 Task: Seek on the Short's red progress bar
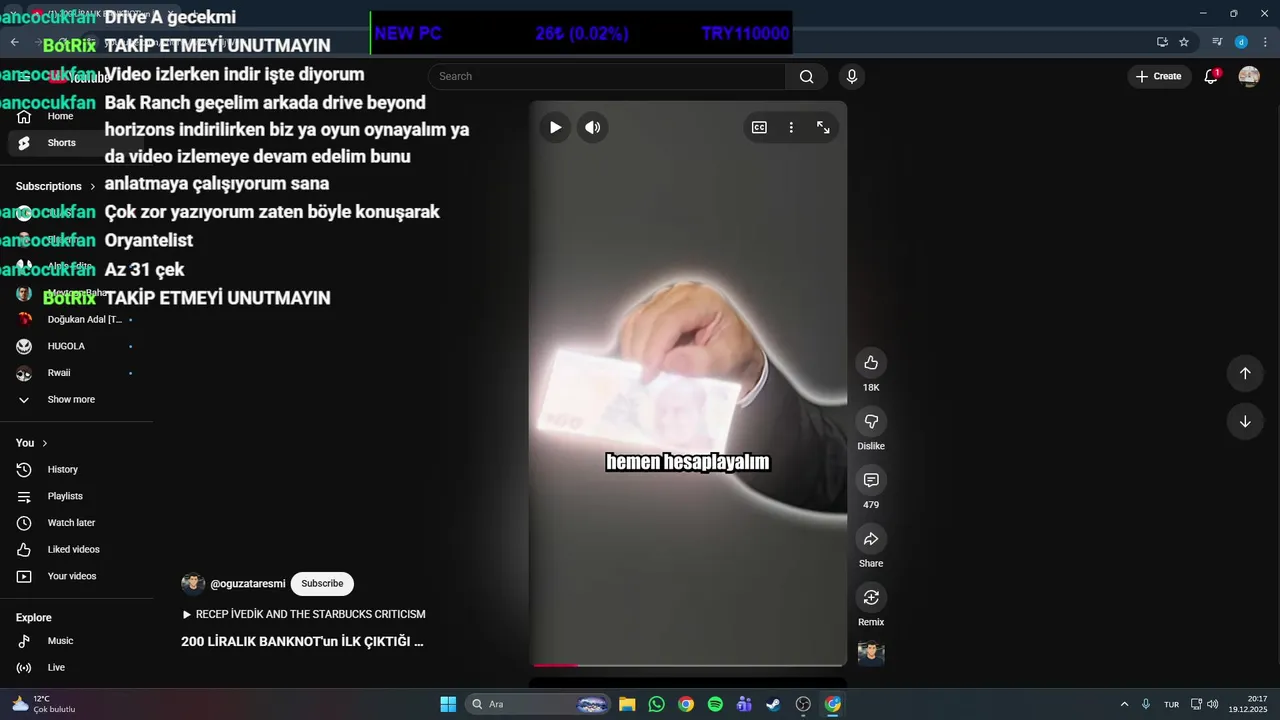tap(688, 664)
